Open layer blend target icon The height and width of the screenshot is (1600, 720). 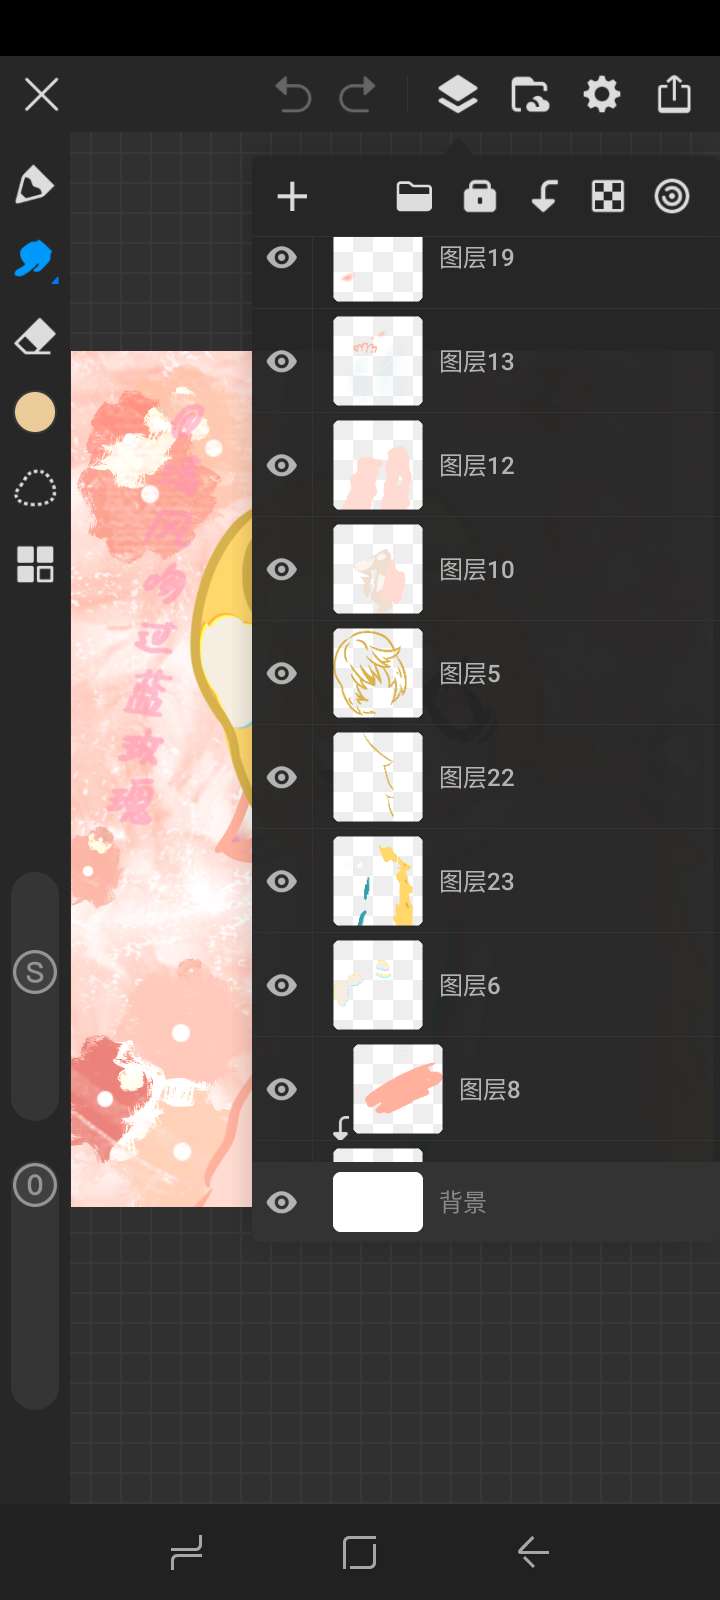[672, 197]
